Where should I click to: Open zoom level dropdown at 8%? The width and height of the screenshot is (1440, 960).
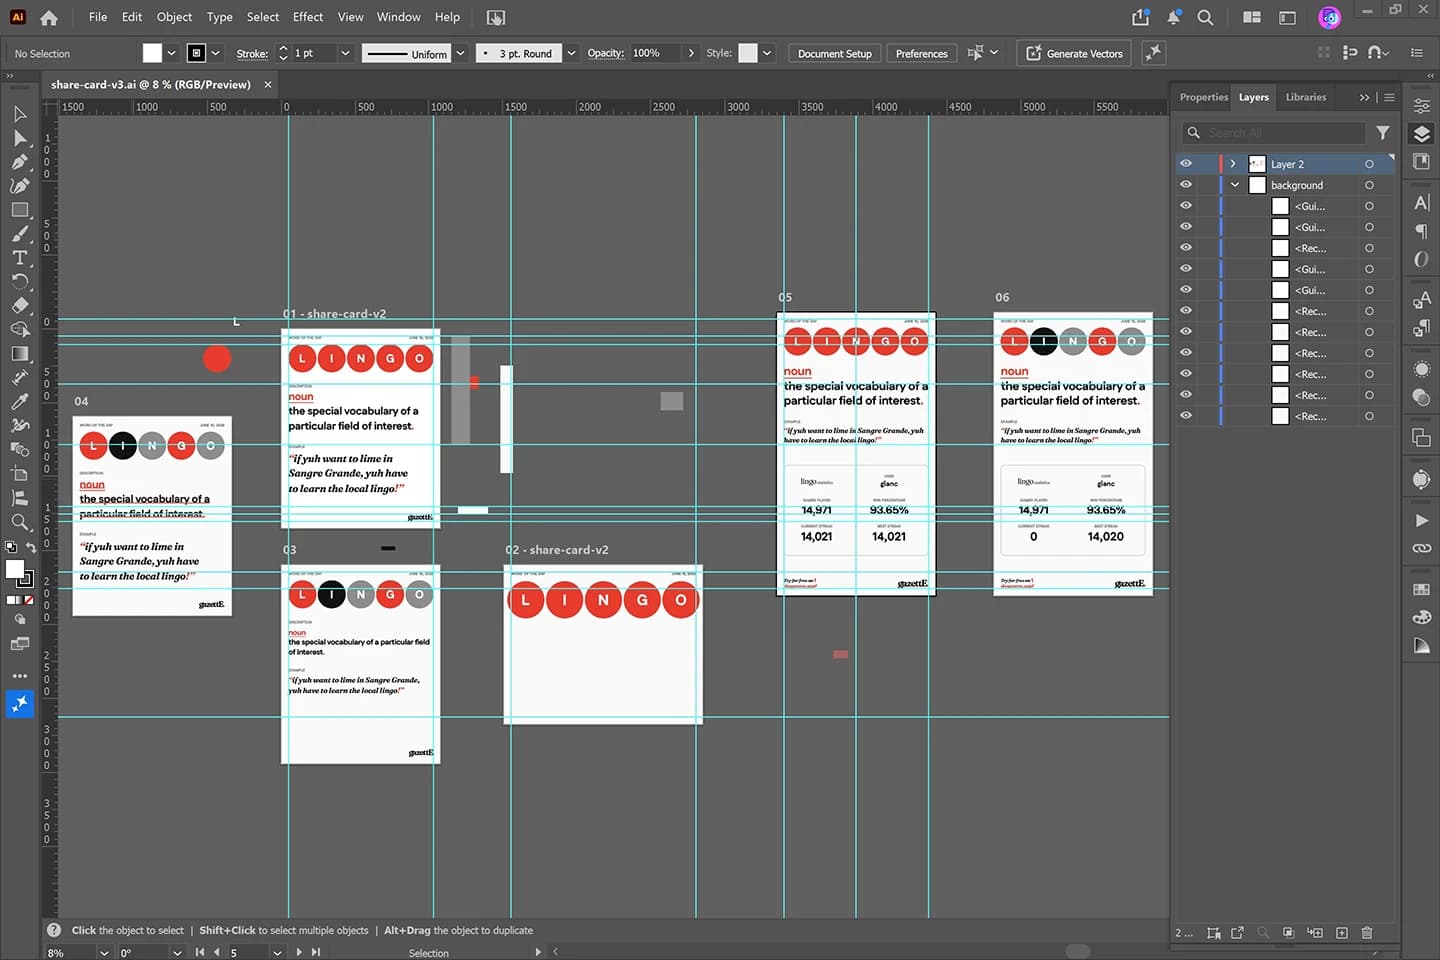point(104,953)
